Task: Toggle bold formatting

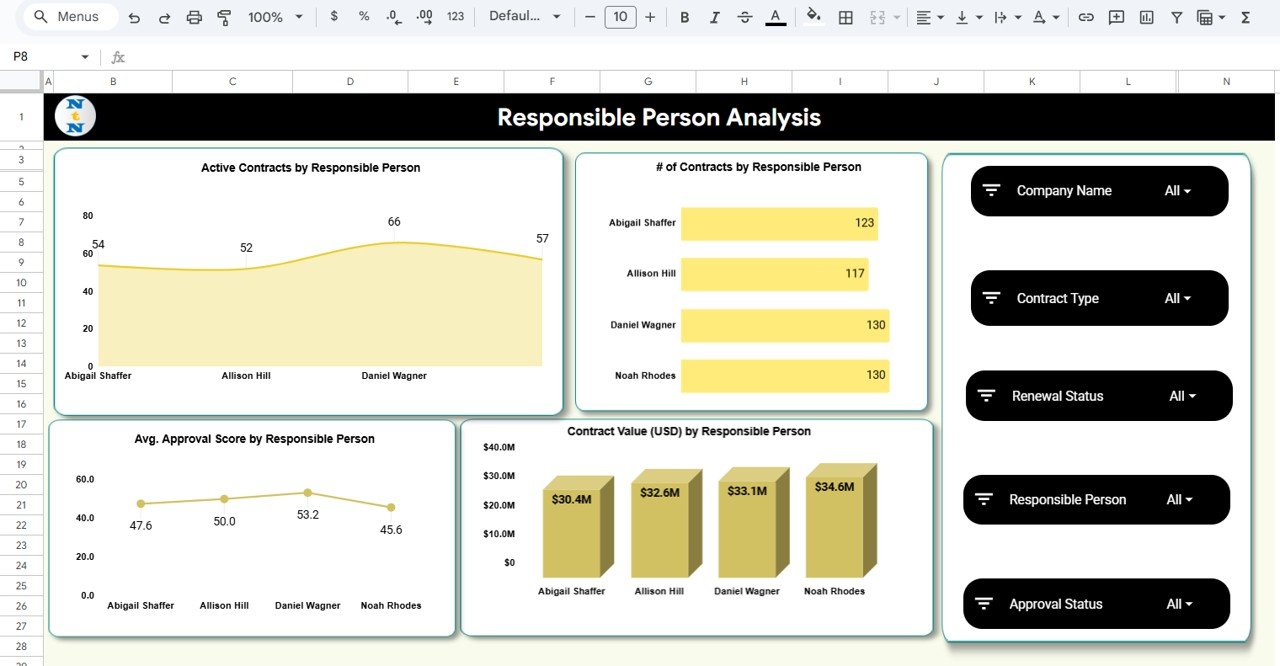Action: [x=684, y=17]
